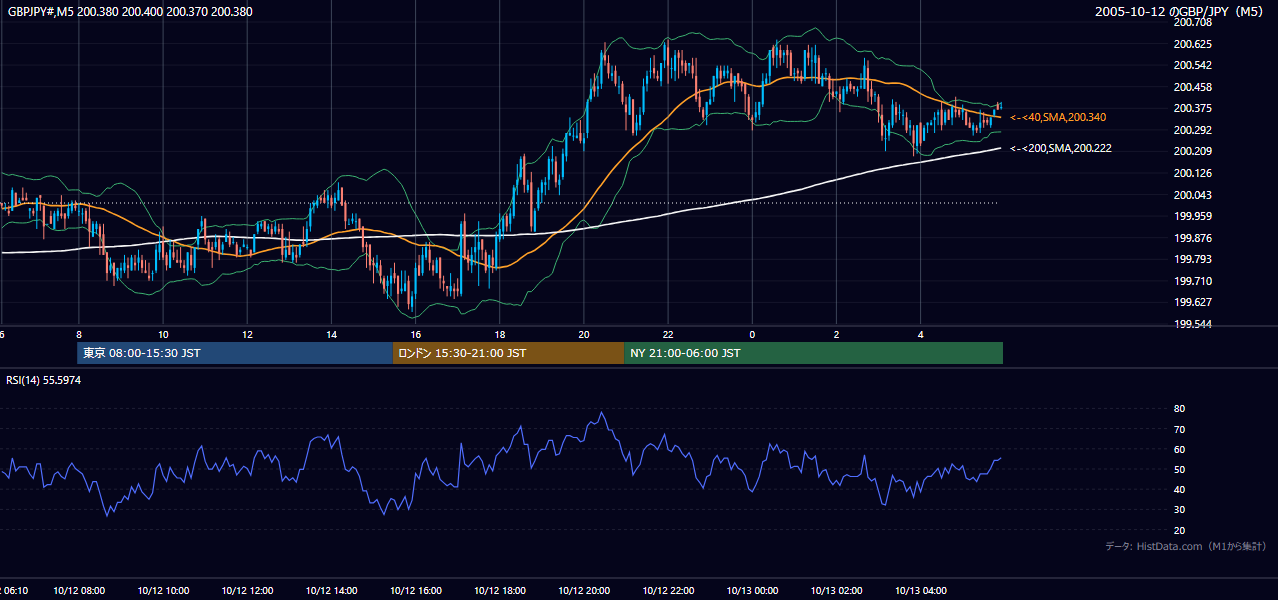
Task: Click the NY session bar 21:00-06:00 JST
Action: tap(813, 353)
